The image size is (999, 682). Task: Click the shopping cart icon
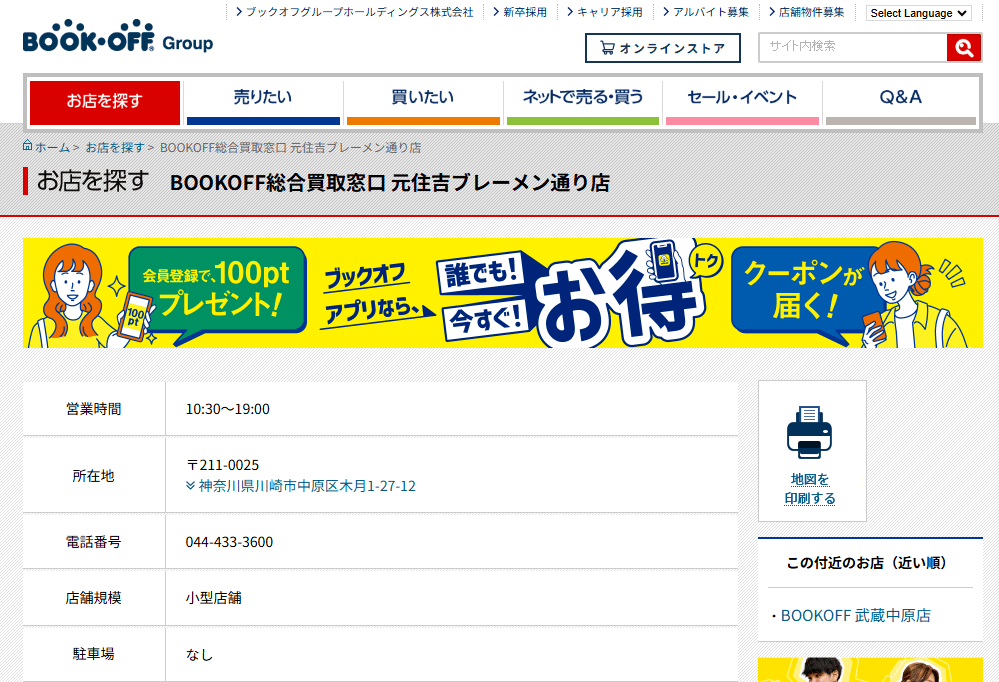607,48
